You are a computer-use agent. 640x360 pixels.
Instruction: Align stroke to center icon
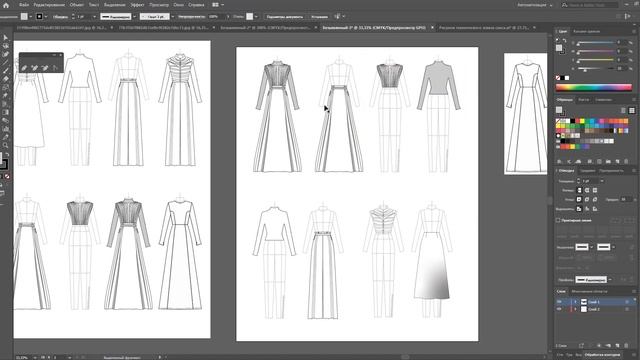point(579,209)
